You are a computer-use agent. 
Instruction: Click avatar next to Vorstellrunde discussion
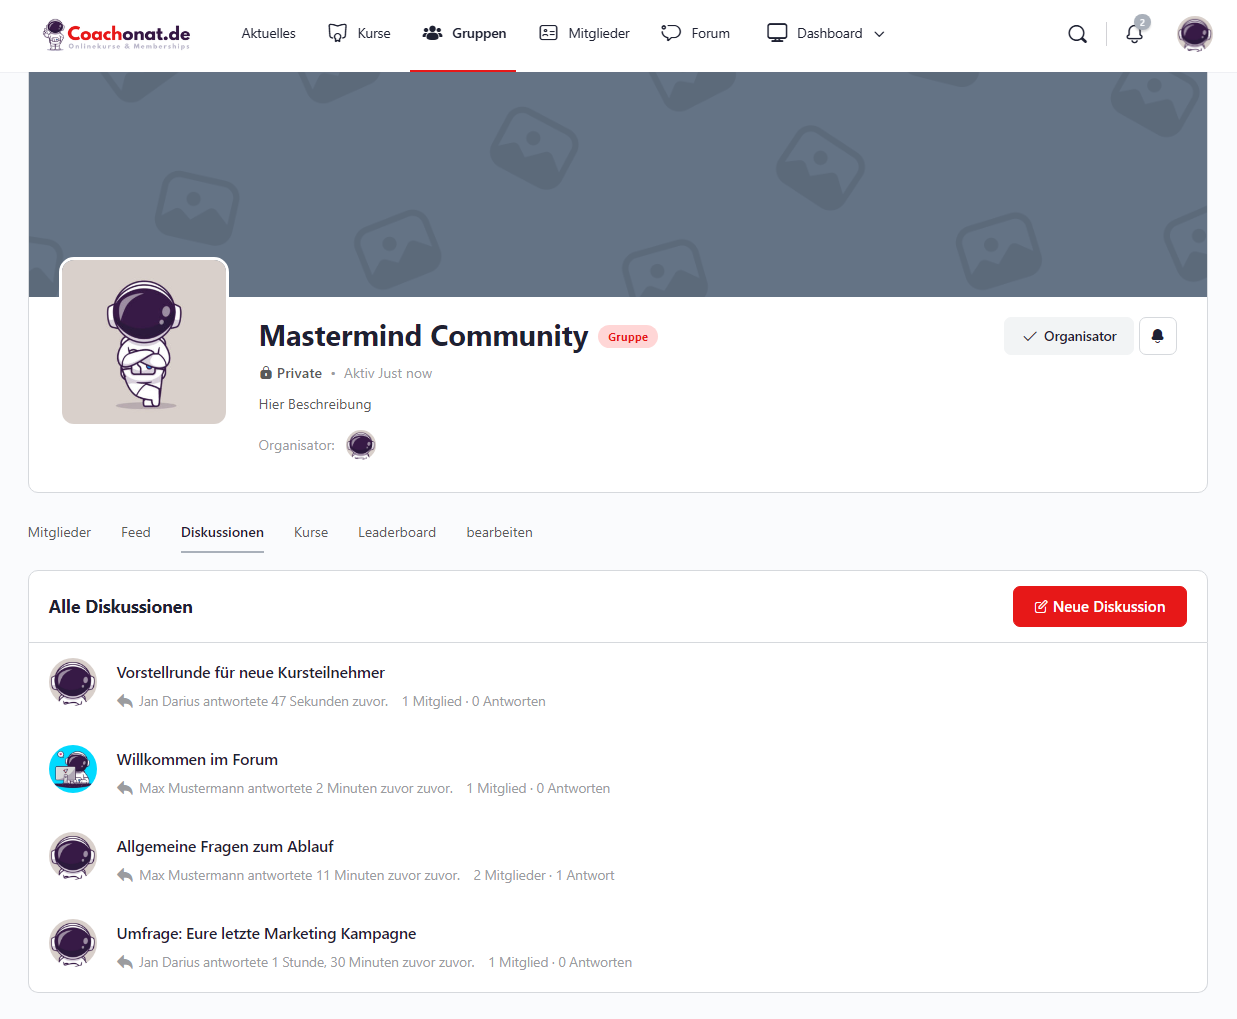(x=73, y=683)
